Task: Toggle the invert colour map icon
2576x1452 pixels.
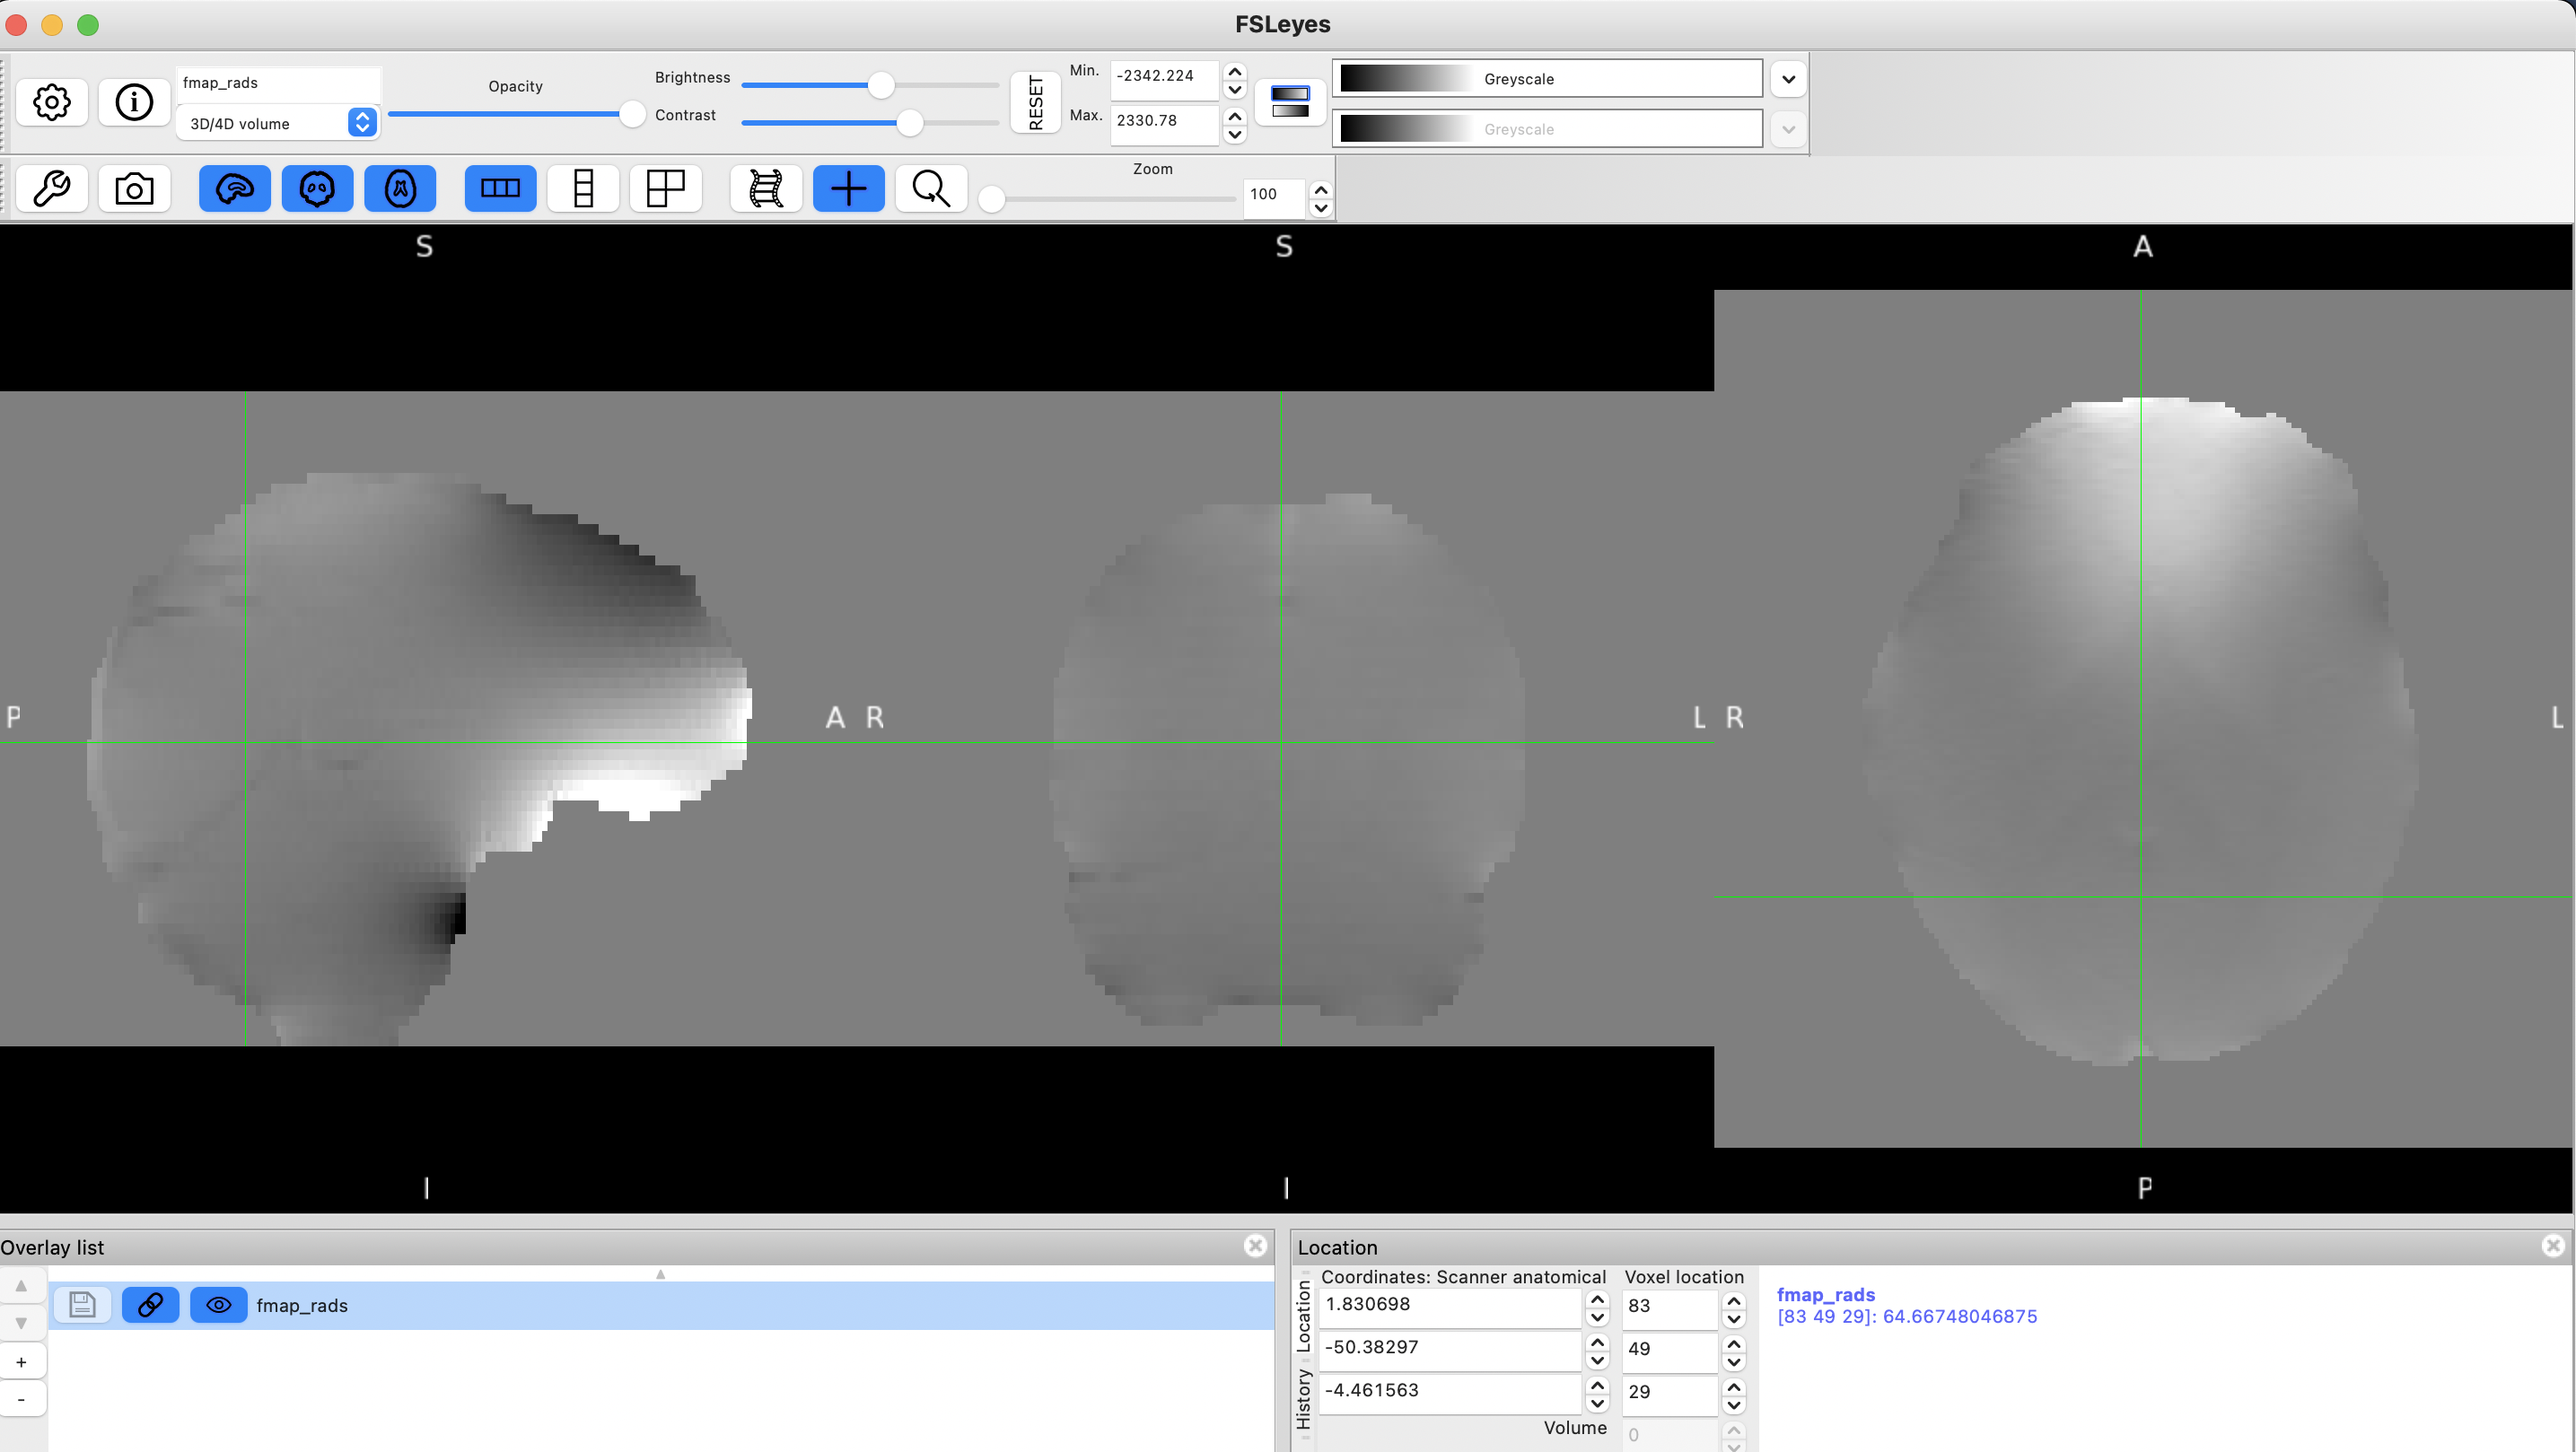Action: point(1290,102)
